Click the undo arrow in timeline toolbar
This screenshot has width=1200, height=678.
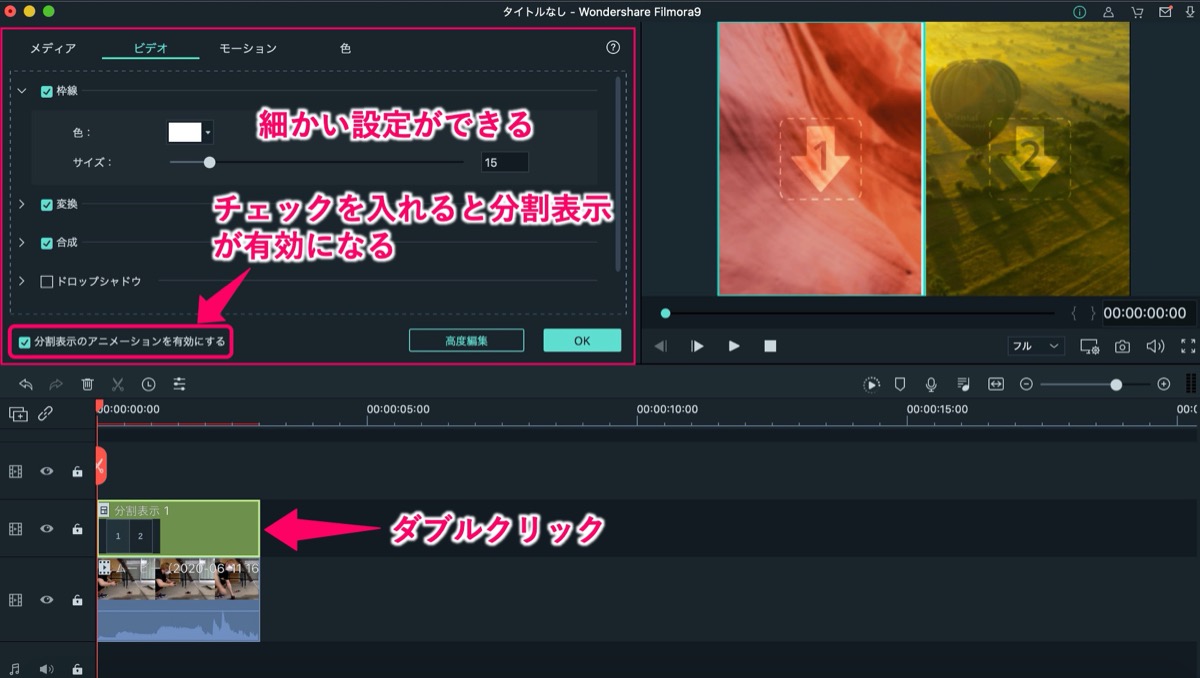[26, 384]
